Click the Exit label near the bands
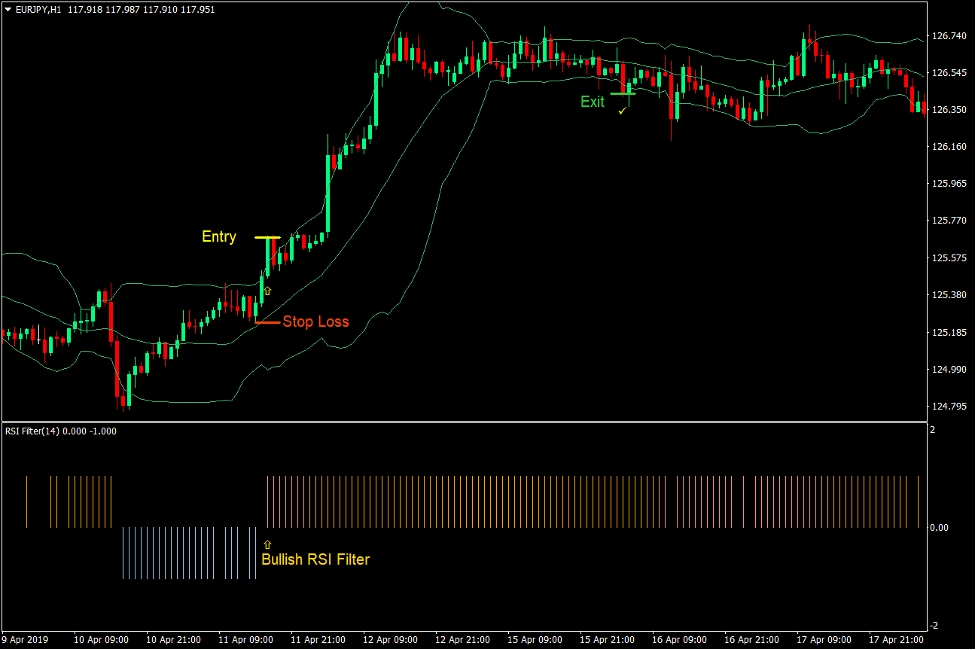977x650 pixels. click(x=592, y=102)
